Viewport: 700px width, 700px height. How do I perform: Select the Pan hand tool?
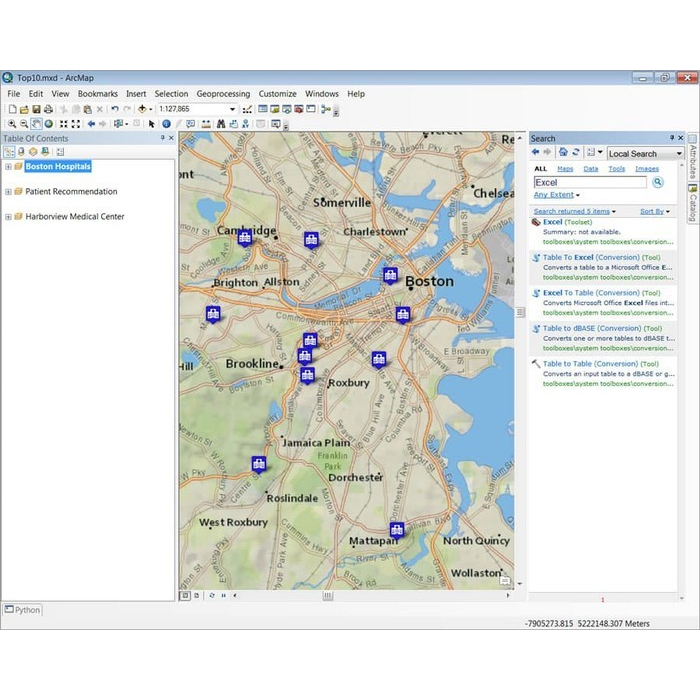click(x=36, y=124)
